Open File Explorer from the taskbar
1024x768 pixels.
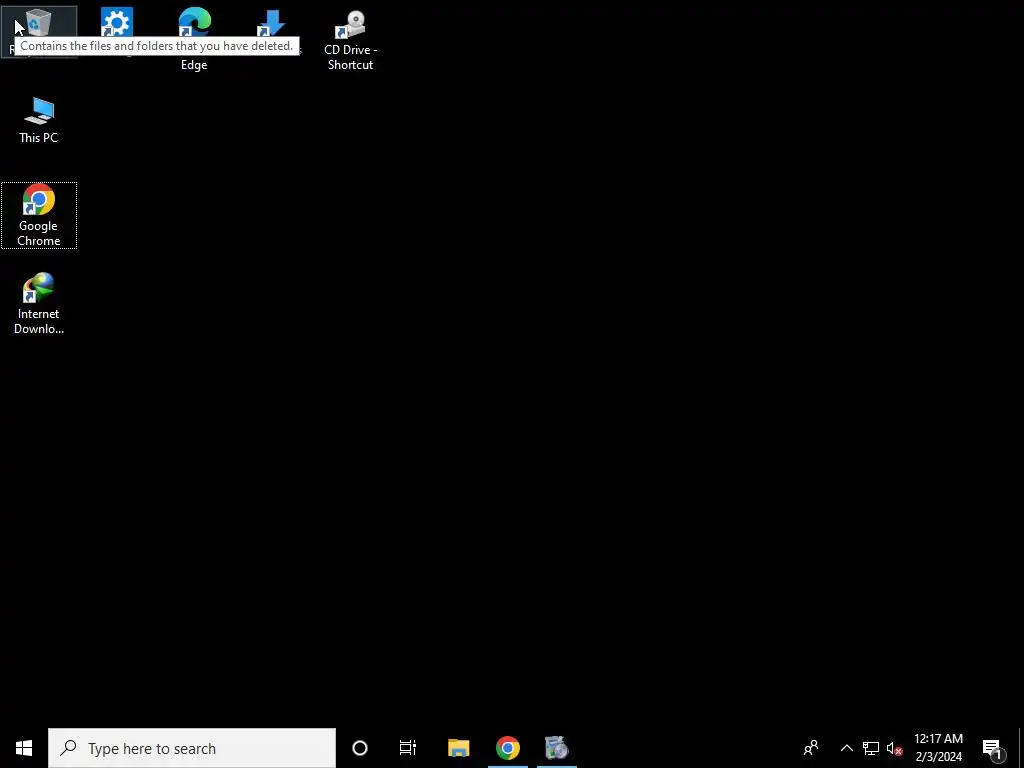coord(458,748)
